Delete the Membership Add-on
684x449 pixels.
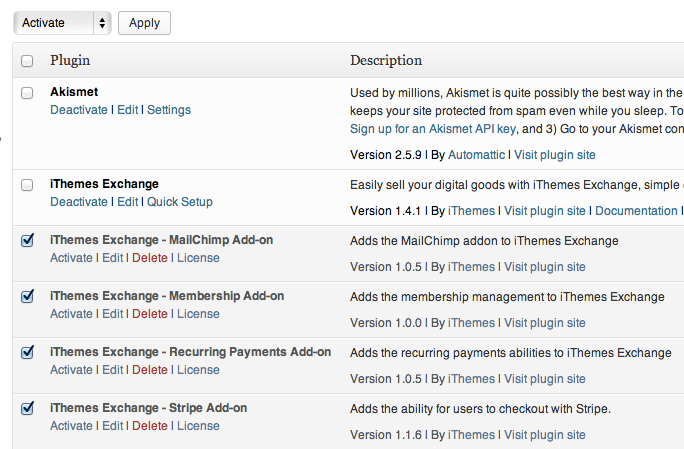(x=150, y=314)
